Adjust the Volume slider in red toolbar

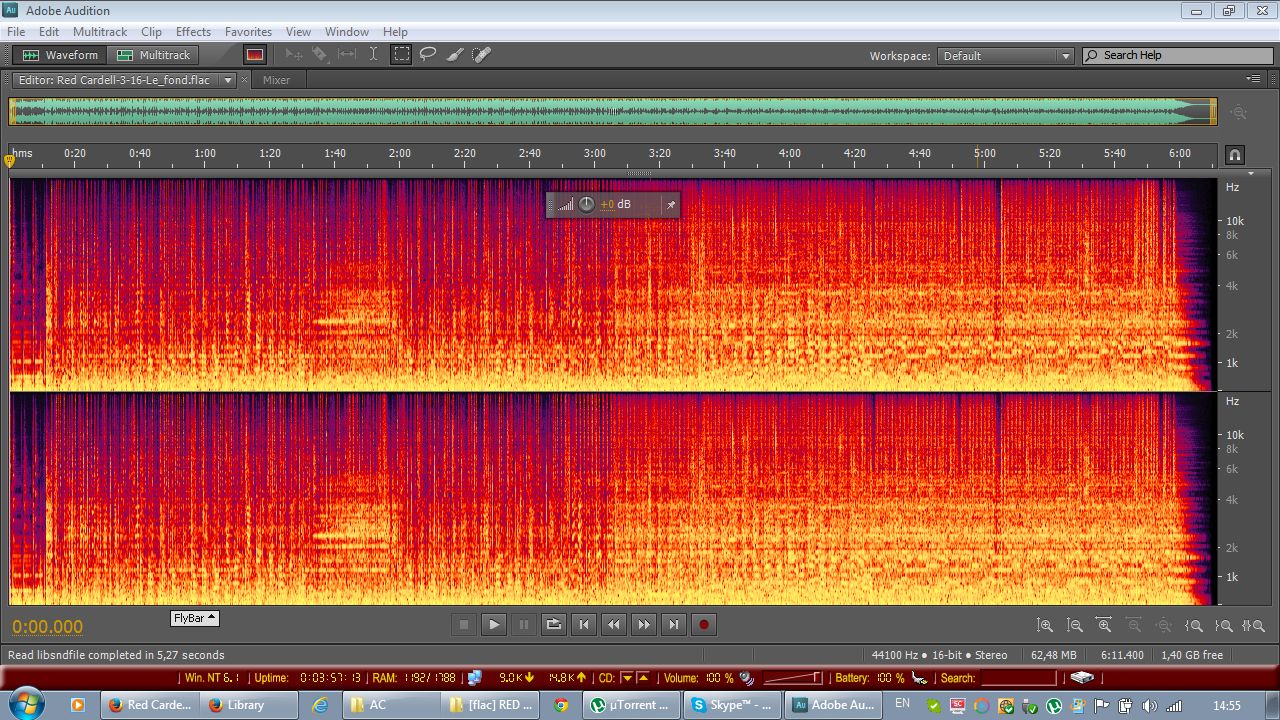coord(793,678)
